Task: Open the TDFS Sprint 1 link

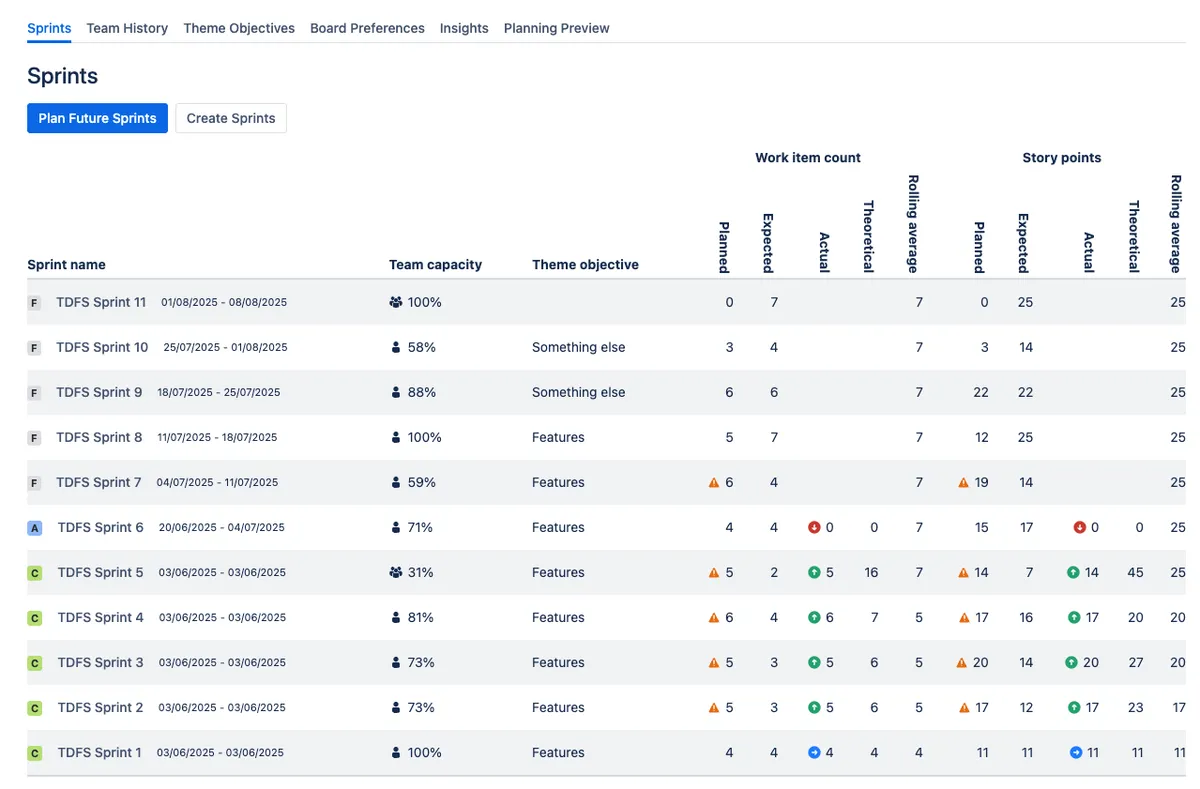Action: 100,752
